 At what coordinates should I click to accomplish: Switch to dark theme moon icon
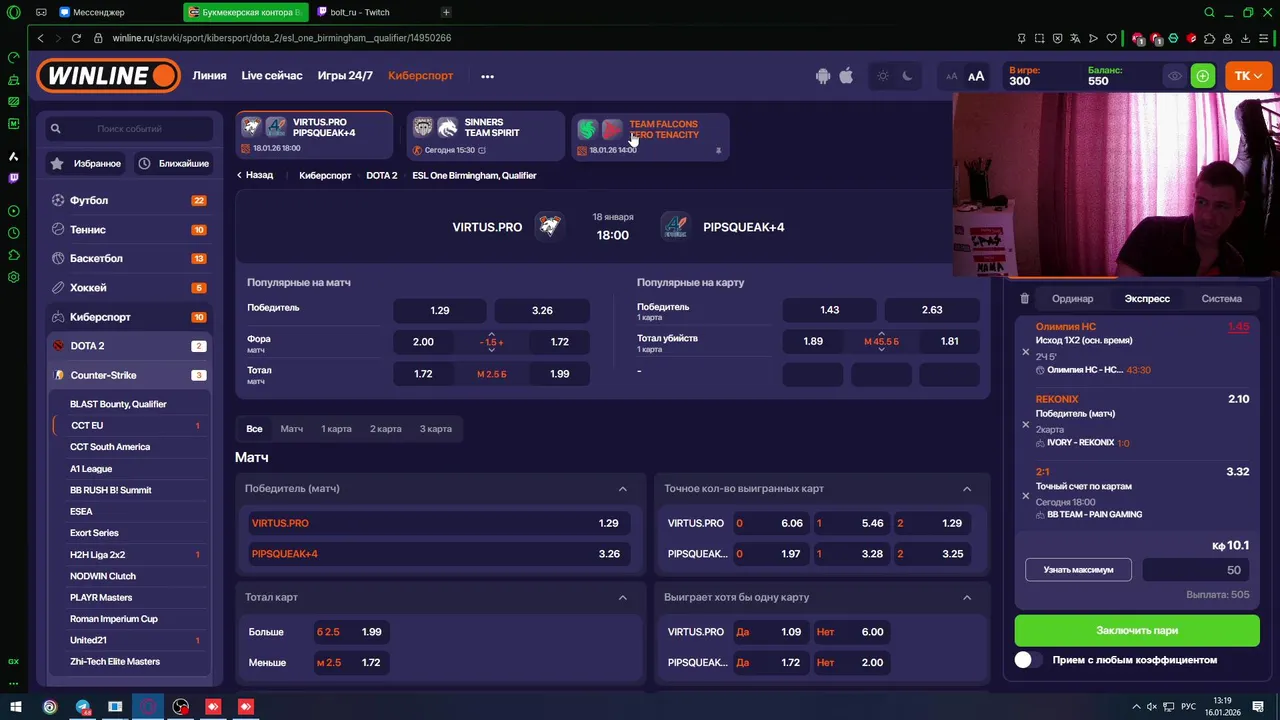907,76
